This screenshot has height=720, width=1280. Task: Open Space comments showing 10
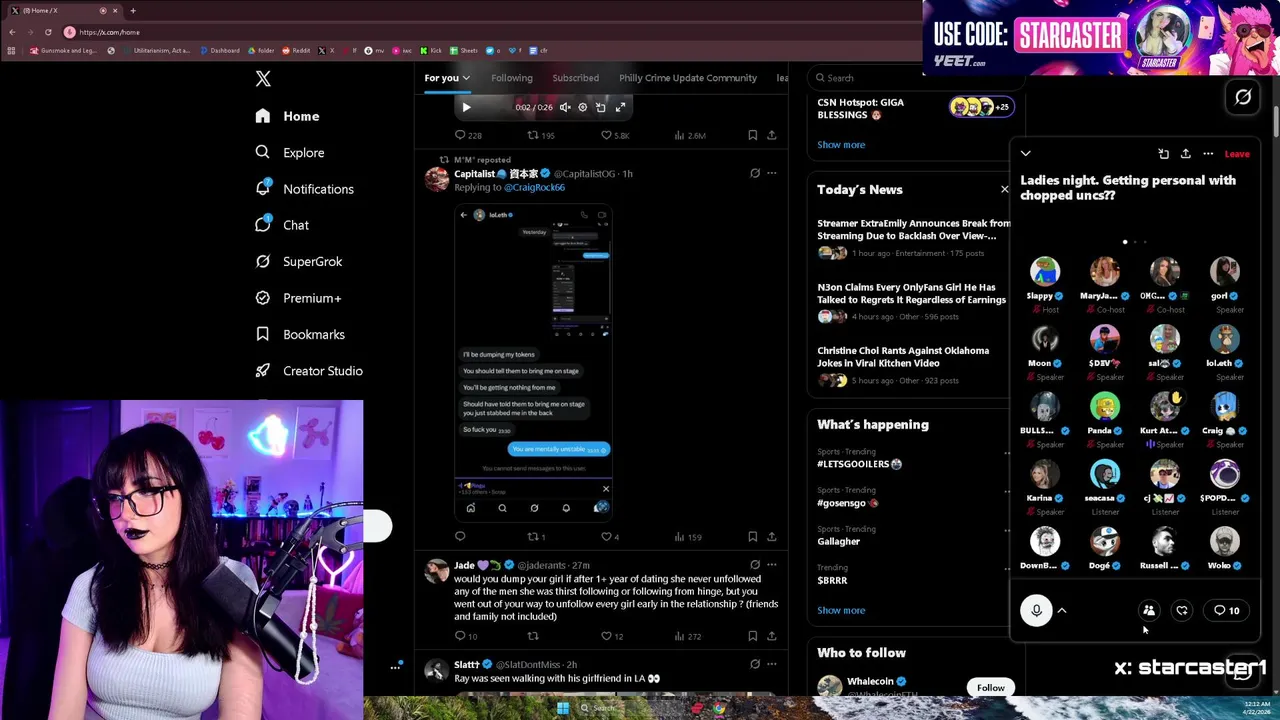(x=1226, y=610)
